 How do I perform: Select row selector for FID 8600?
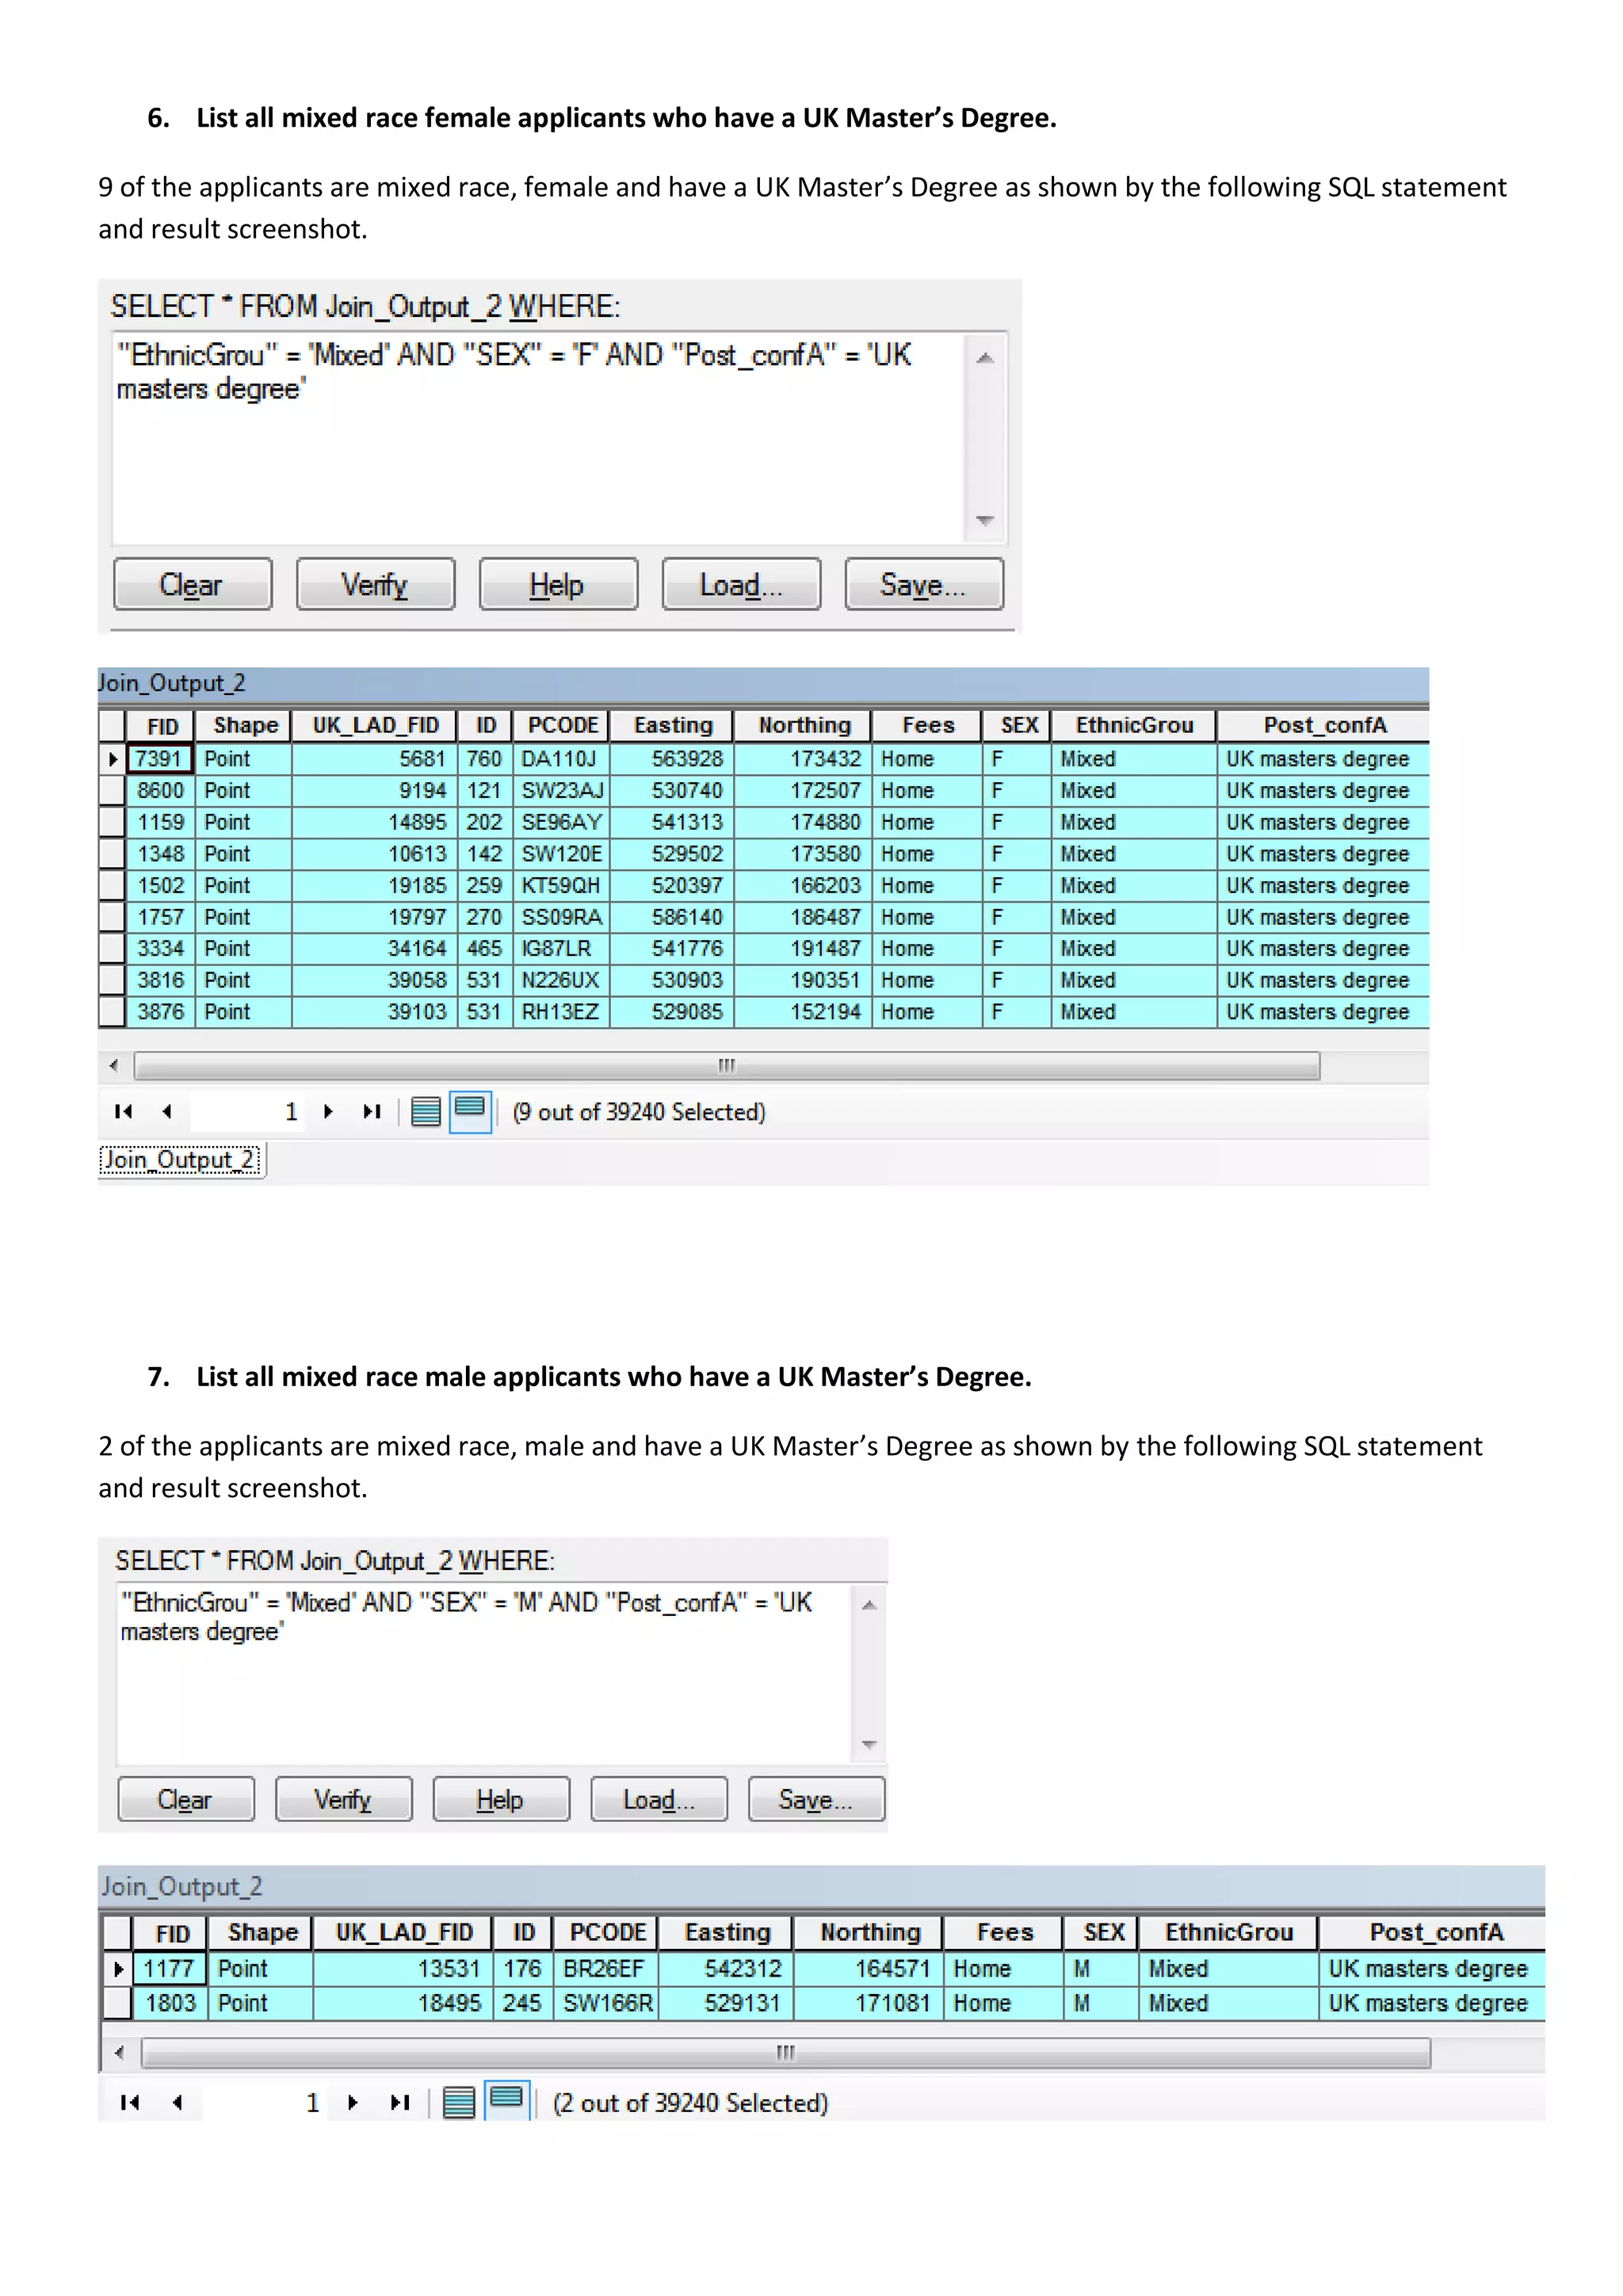(x=112, y=791)
